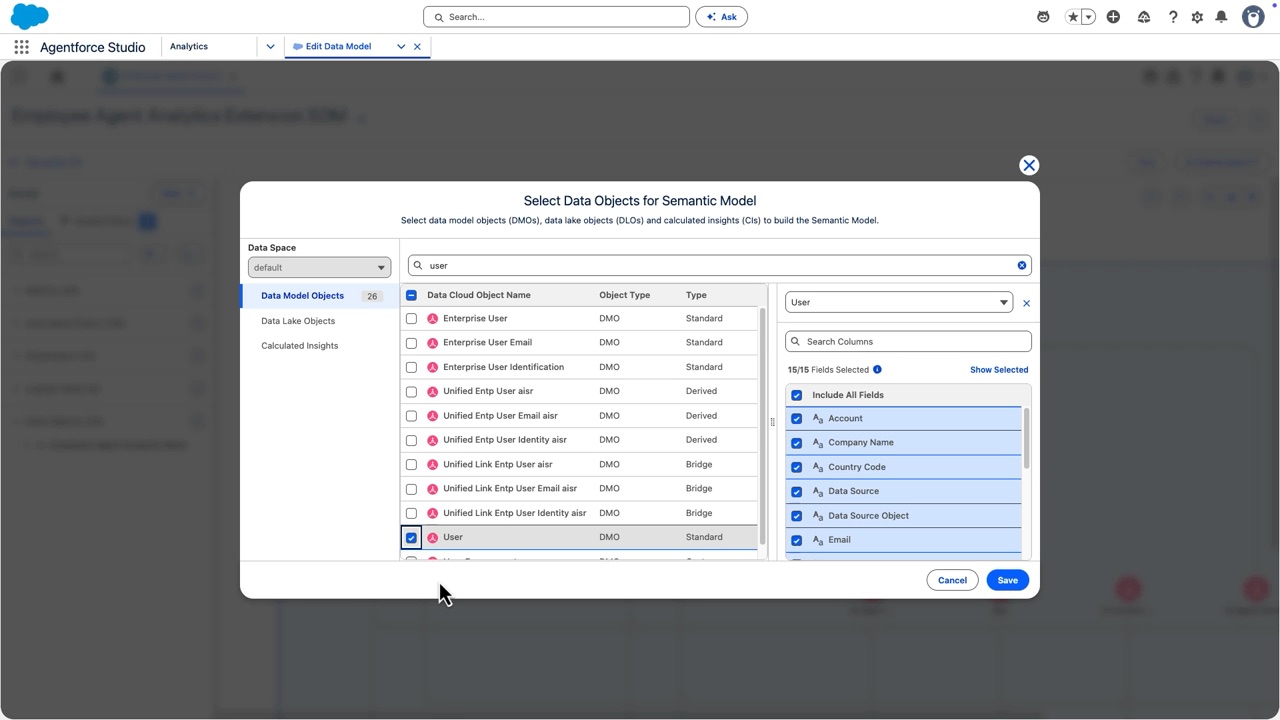The height and width of the screenshot is (720, 1280).
Task: Uncheck the Data Source Object field checkbox
Action: pyautogui.click(x=797, y=516)
